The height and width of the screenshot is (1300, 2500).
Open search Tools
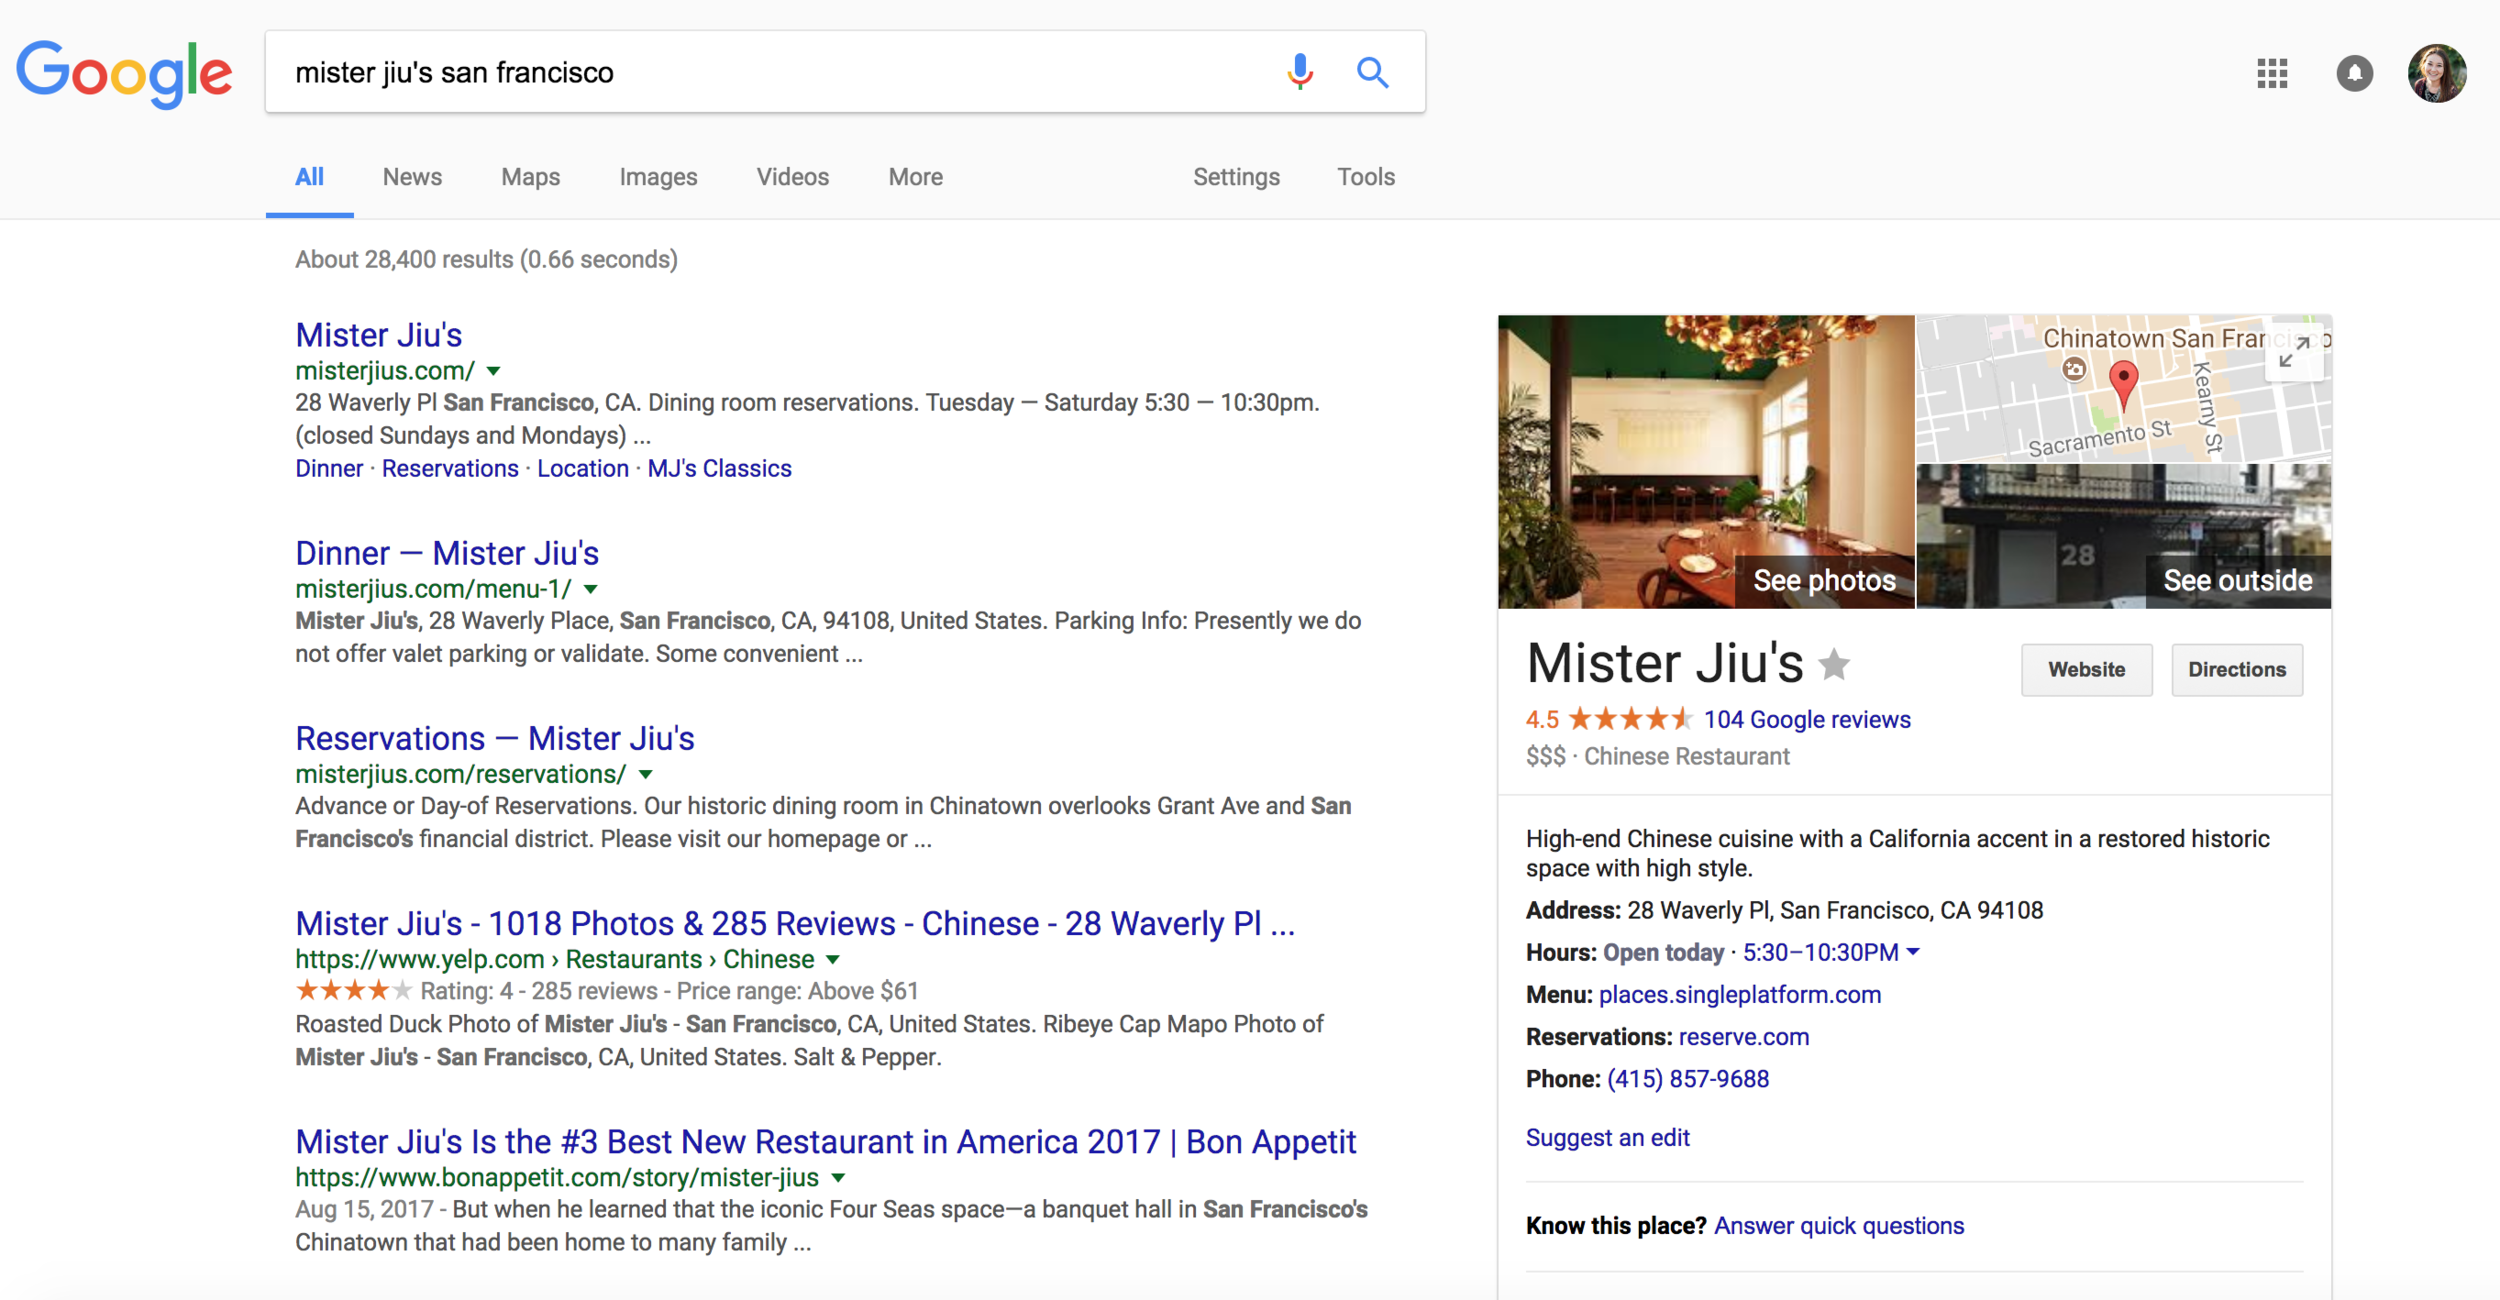tap(1365, 177)
